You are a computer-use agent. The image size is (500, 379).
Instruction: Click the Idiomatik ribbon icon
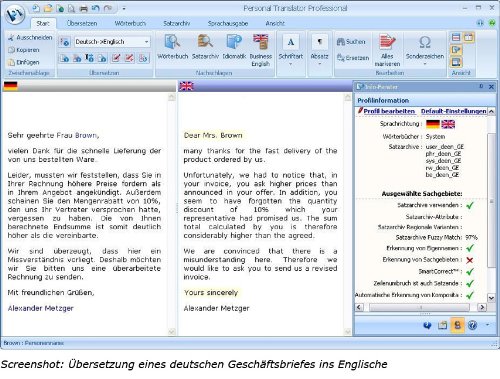pyautogui.click(x=234, y=42)
